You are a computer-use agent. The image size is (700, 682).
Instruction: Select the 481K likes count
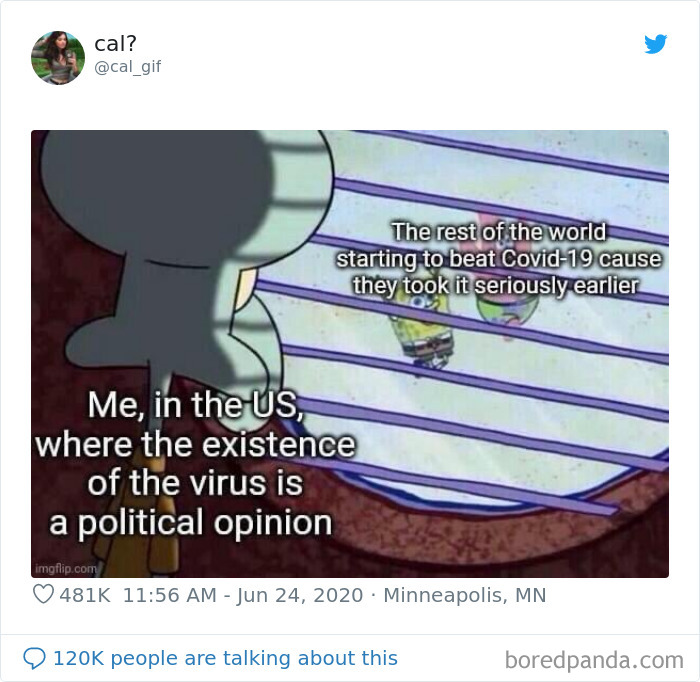pos(85,595)
